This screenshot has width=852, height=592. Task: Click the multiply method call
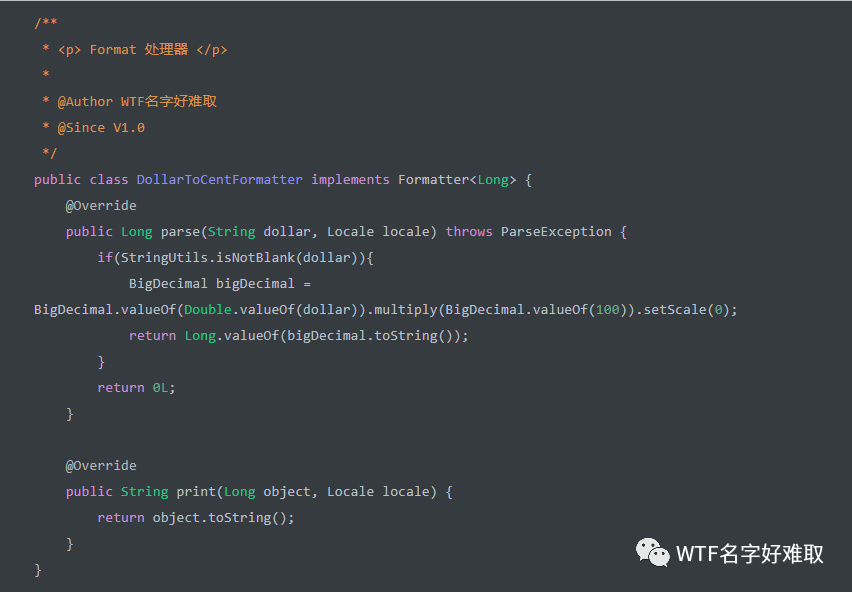click(406, 310)
